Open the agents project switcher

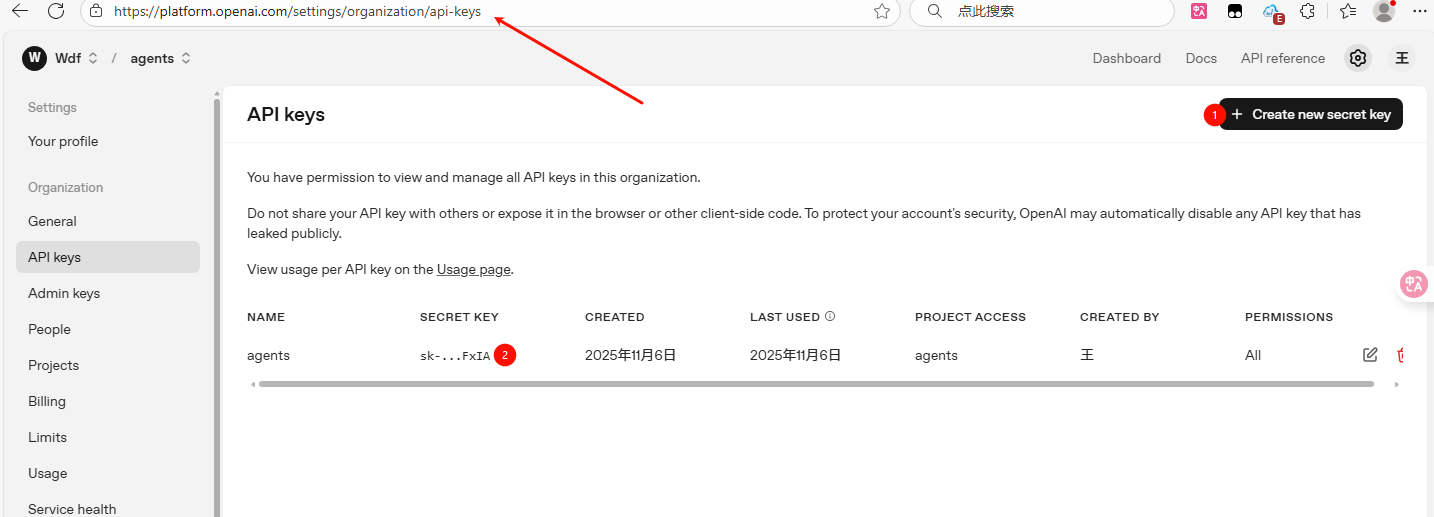160,58
